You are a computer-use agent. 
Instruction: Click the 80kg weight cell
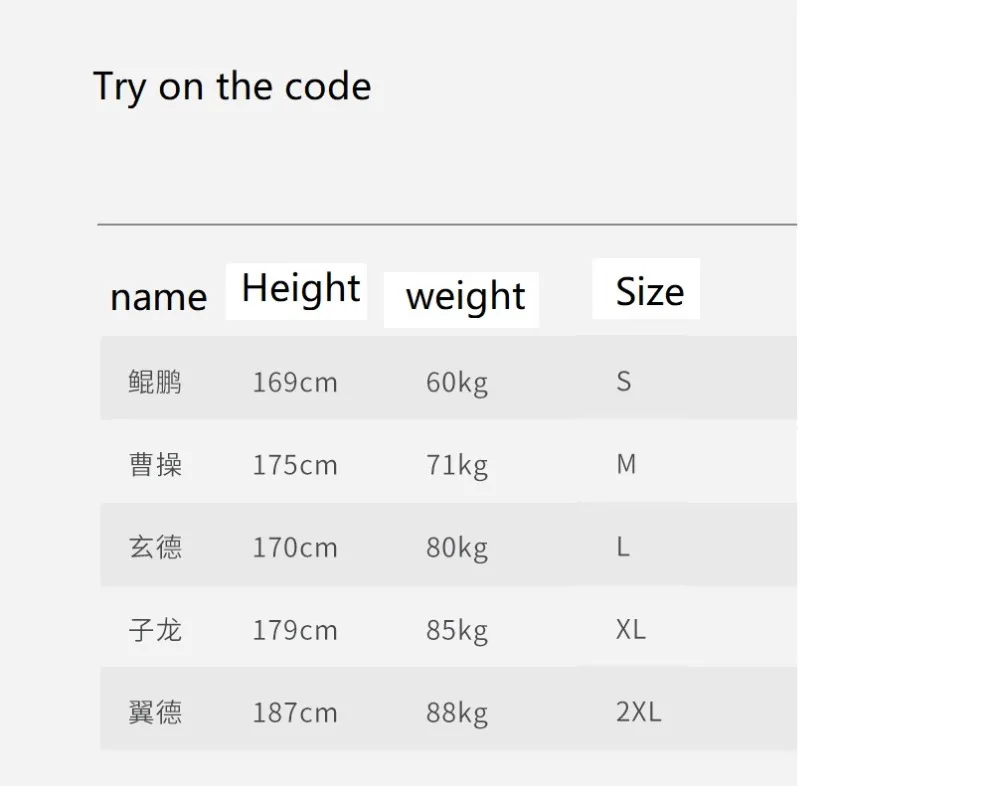tap(457, 549)
